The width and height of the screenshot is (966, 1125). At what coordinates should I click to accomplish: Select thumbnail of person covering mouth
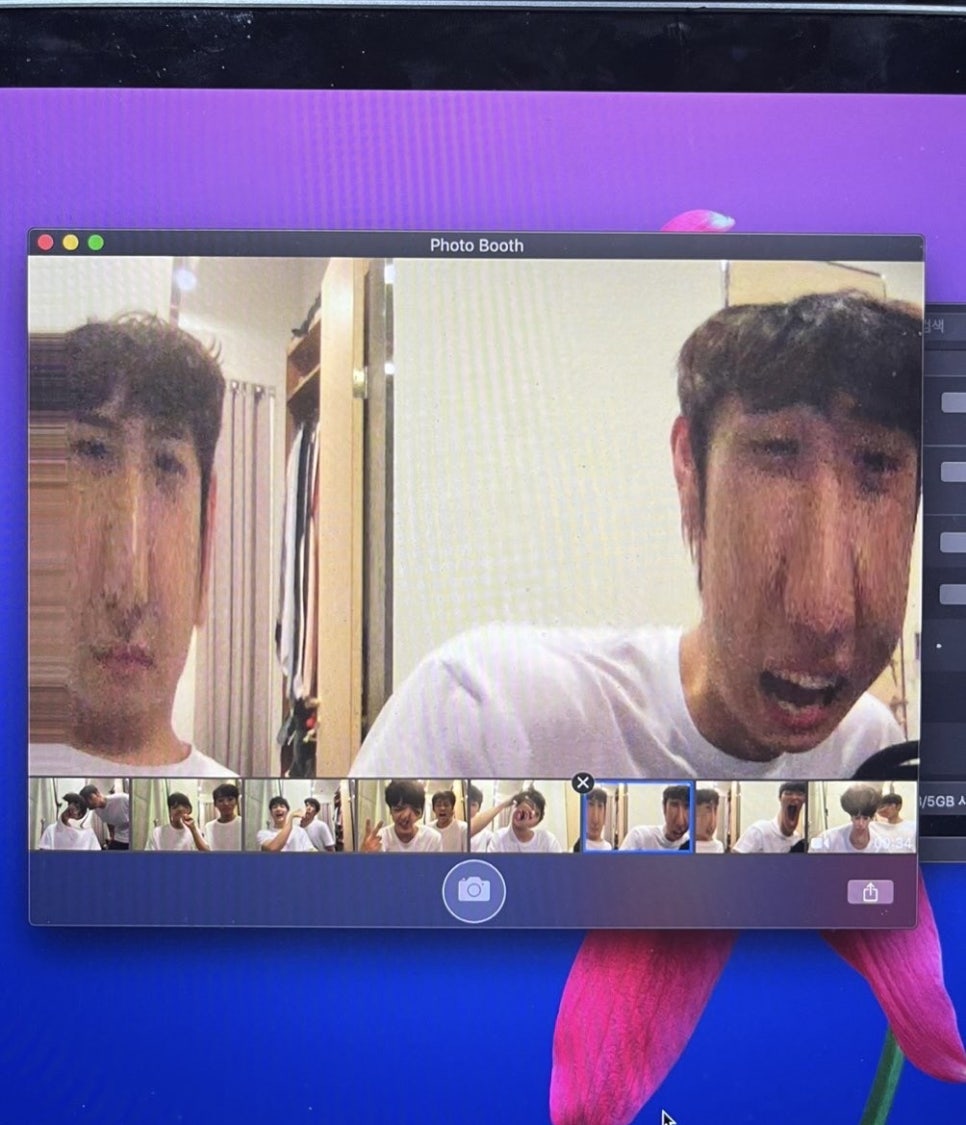click(187, 815)
